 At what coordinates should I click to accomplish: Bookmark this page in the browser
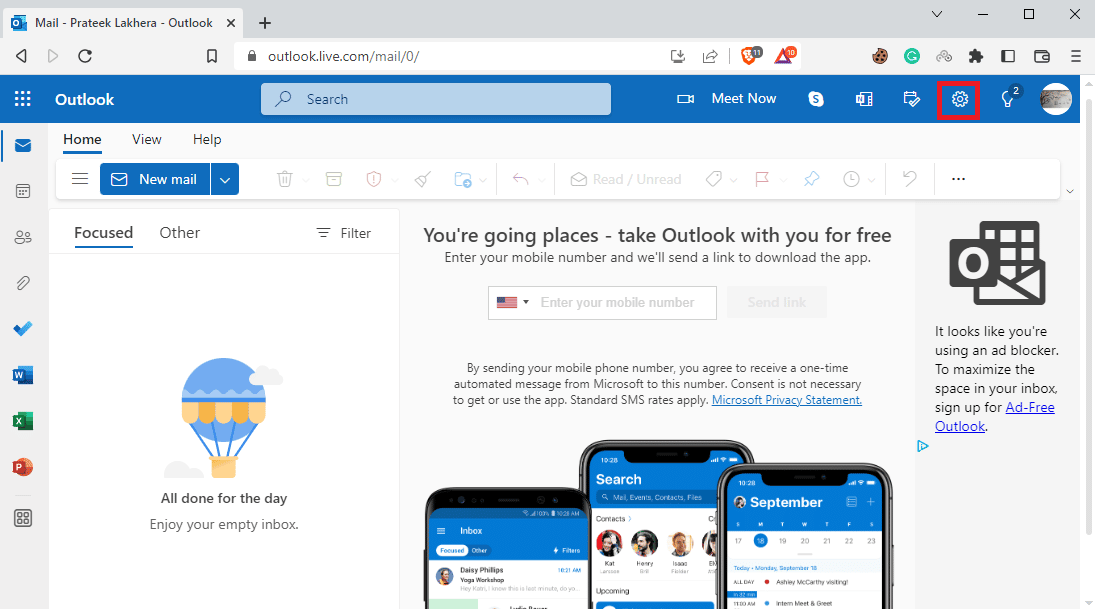[212, 56]
